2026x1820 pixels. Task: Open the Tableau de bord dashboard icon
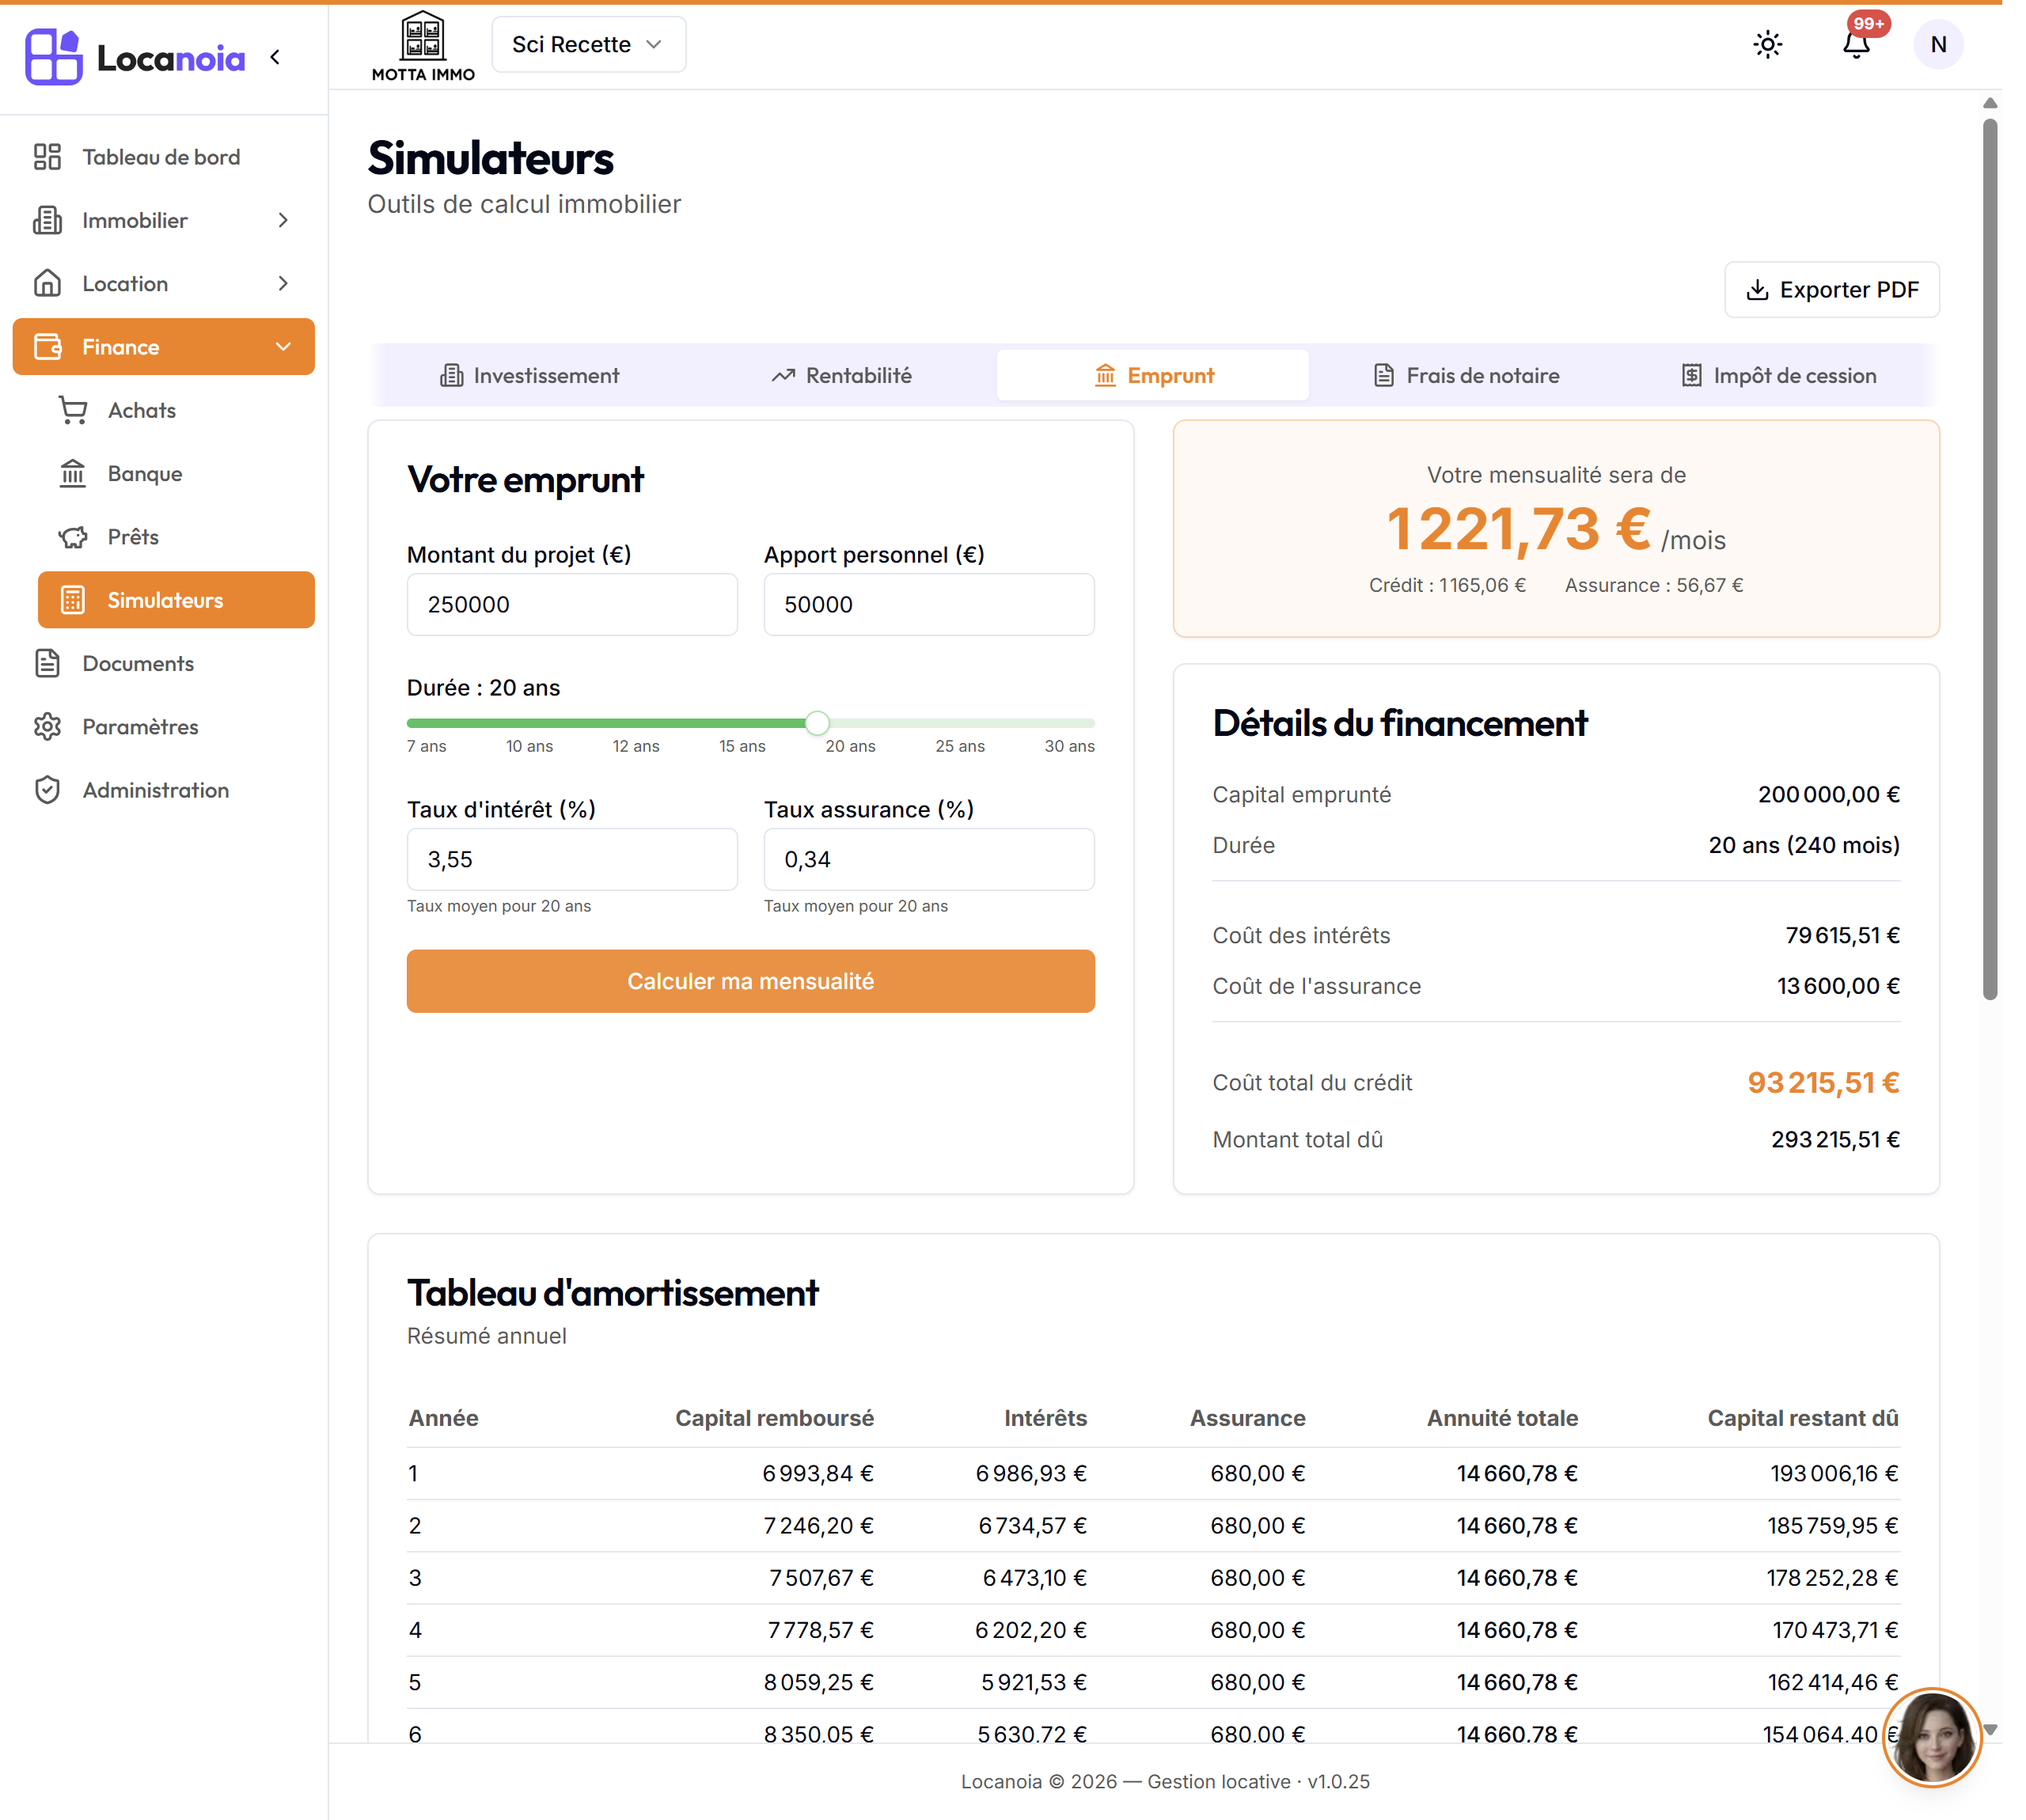47,157
